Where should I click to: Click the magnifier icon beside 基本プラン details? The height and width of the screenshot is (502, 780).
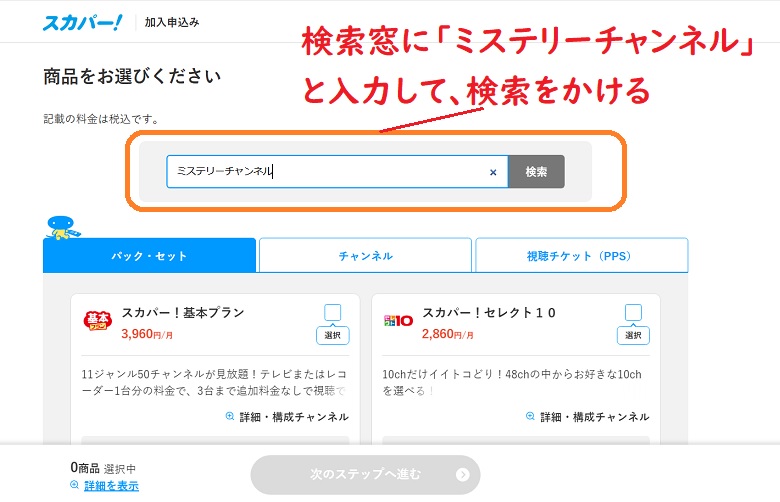pos(230,416)
